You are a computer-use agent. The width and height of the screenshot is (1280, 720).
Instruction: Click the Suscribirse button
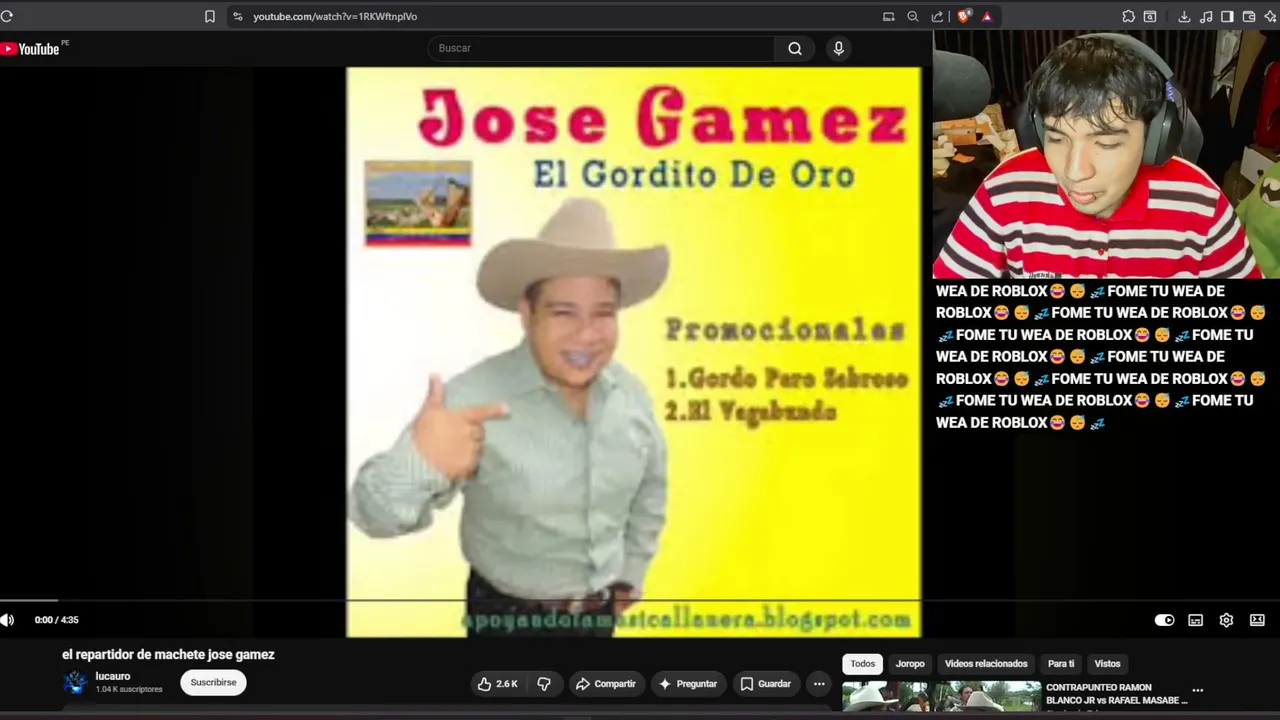tap(213, 682)
